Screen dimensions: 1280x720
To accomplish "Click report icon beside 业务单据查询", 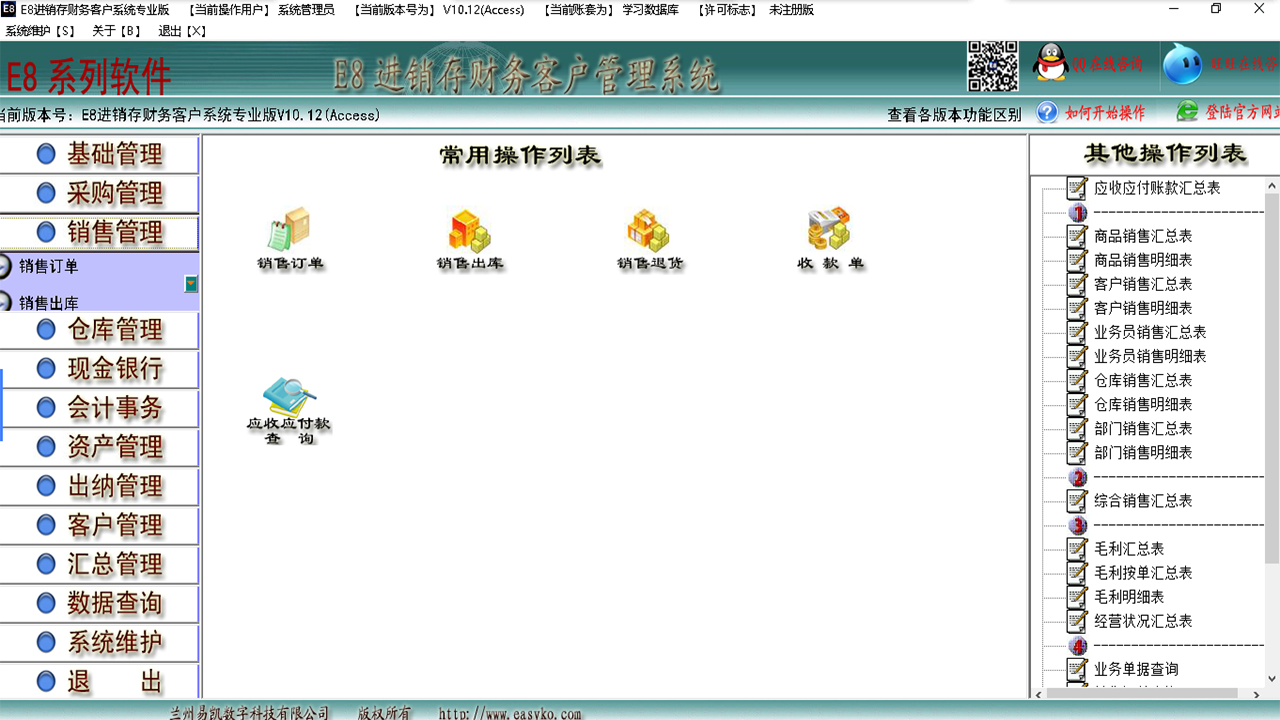I will pyautogui.click(x=1077, y=668).
